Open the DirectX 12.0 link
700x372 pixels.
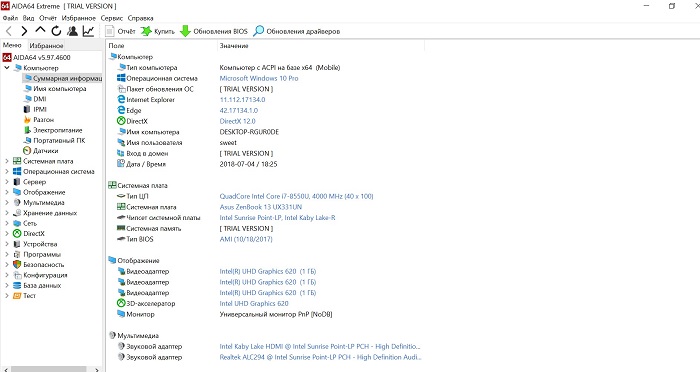(x=238, y=121)
